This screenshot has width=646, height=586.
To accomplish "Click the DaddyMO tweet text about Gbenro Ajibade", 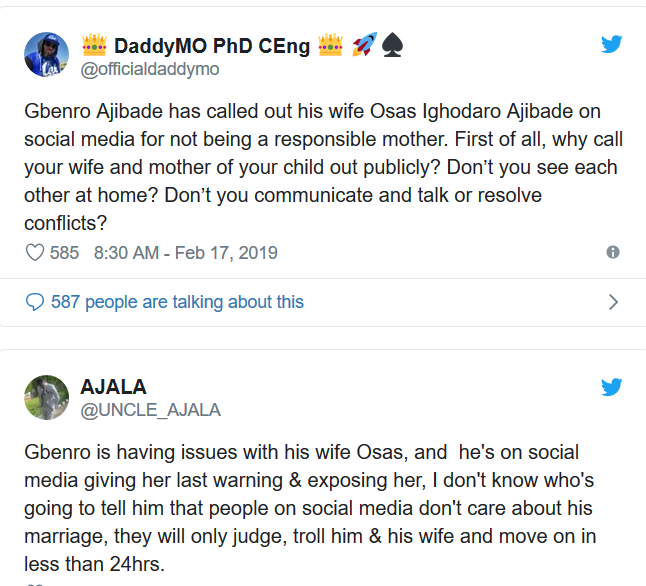I will coord(323,167).
